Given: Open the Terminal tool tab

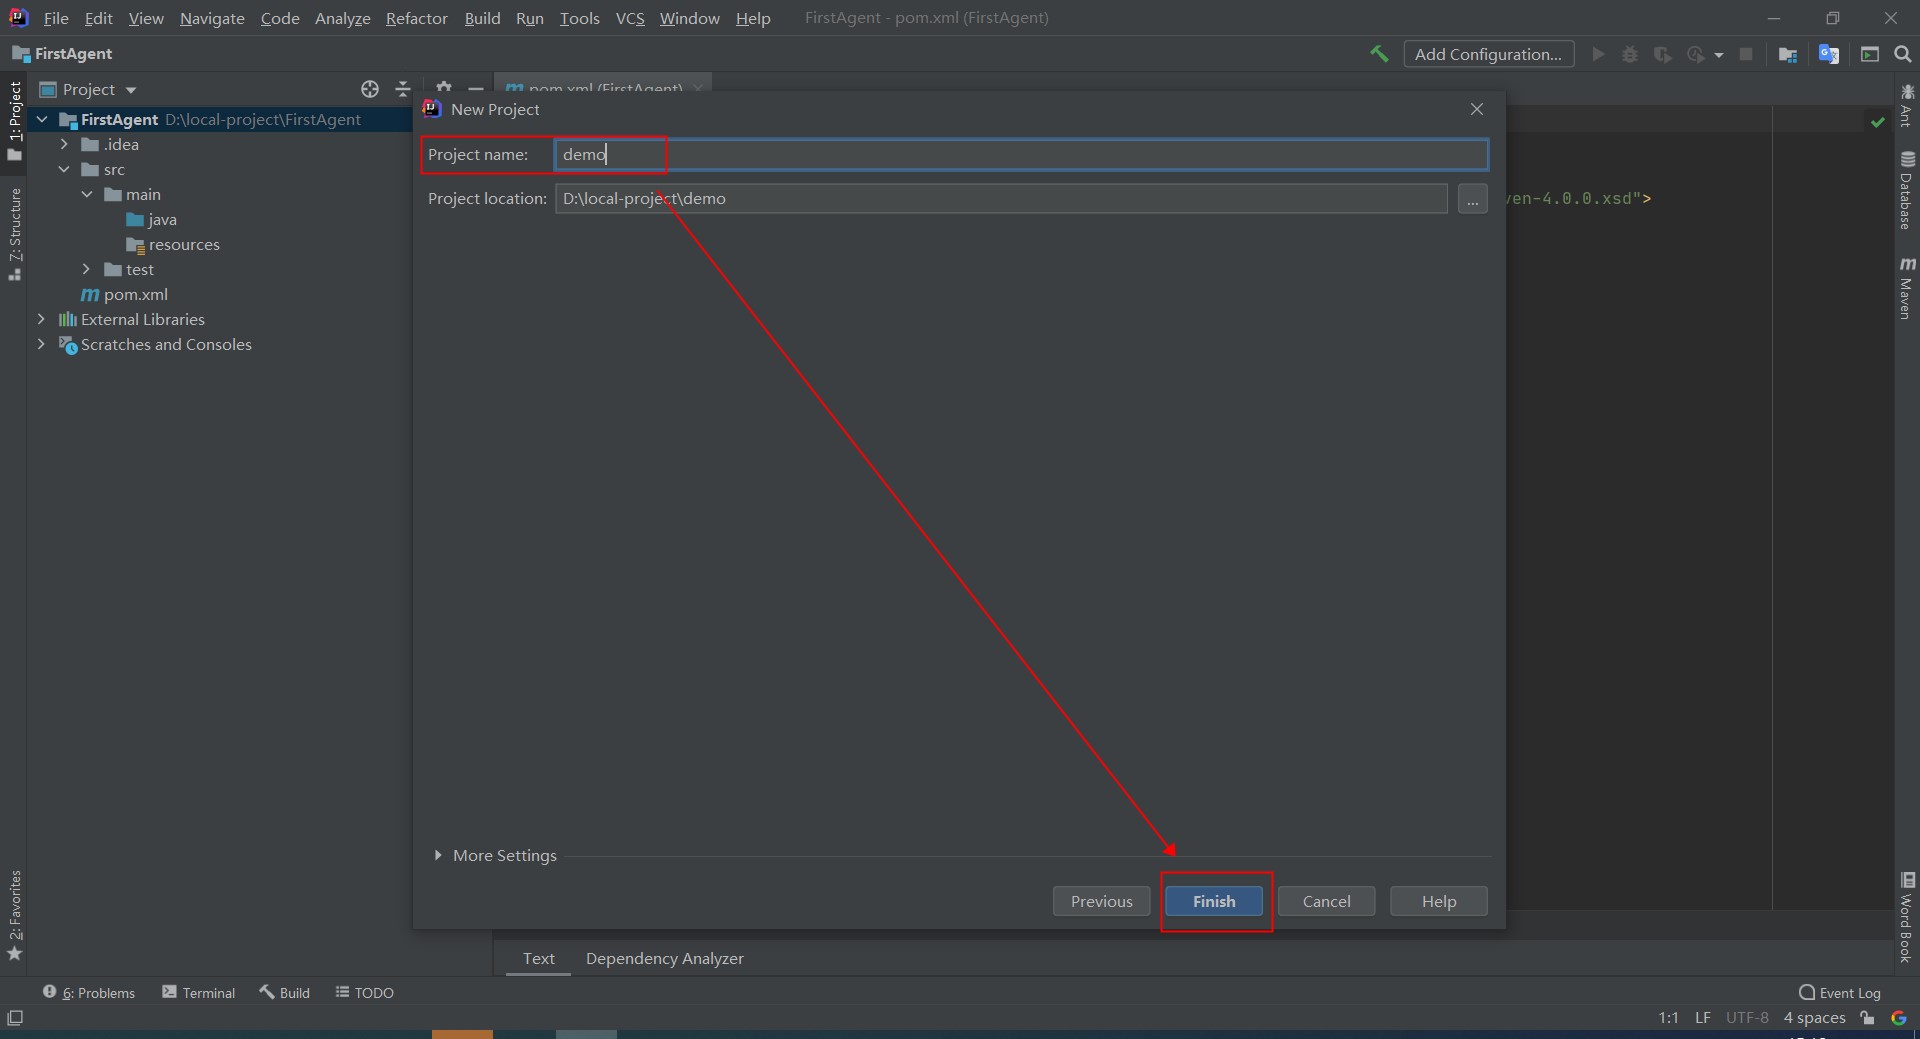Looking at the screenshot, I should pyautogui.click(x=199, y=992).
